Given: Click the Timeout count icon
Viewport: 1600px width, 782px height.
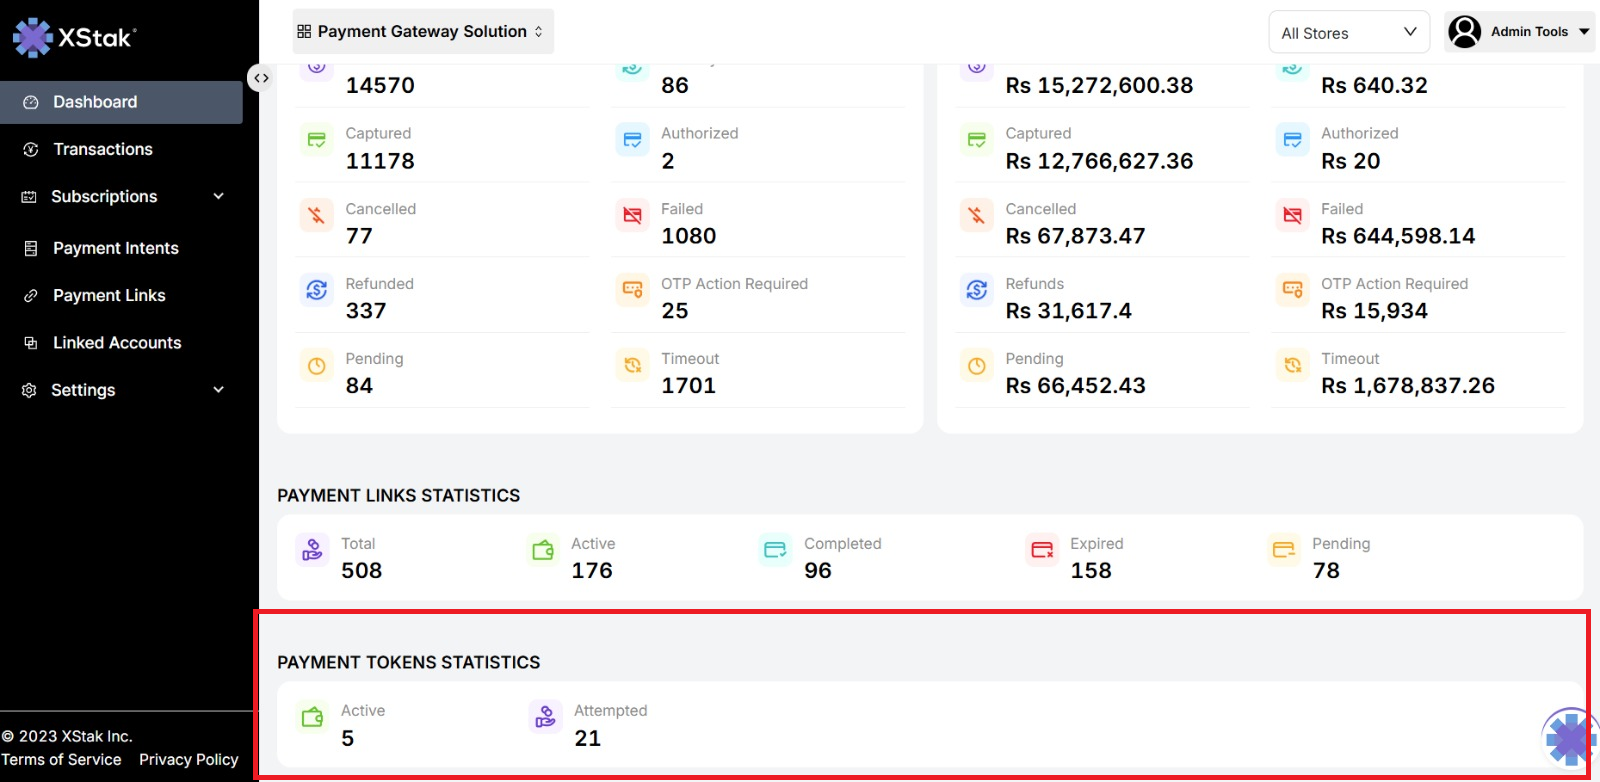Looking at the screenshot, I should click(x=632, y=365).
